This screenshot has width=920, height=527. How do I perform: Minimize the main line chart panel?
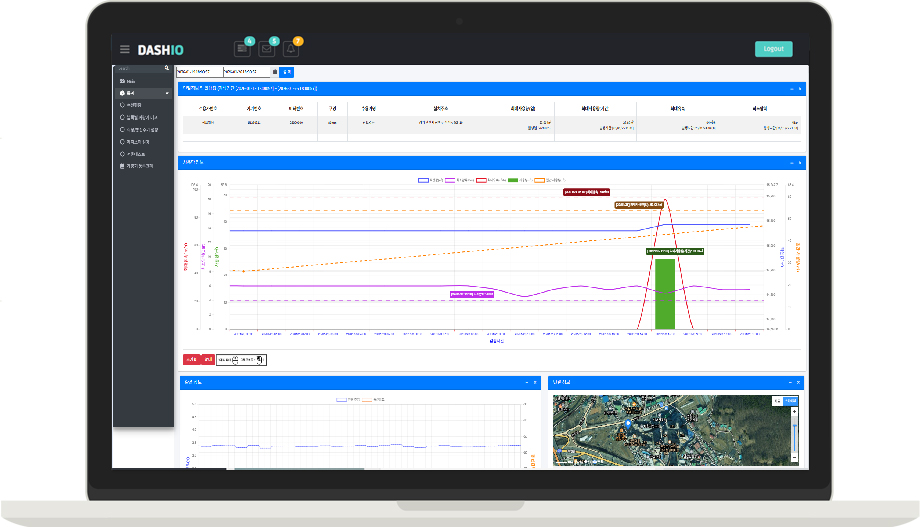click(790, 162)
